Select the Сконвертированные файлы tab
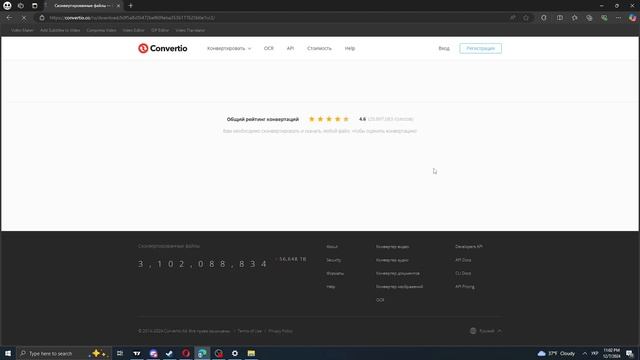 point(82,6)
